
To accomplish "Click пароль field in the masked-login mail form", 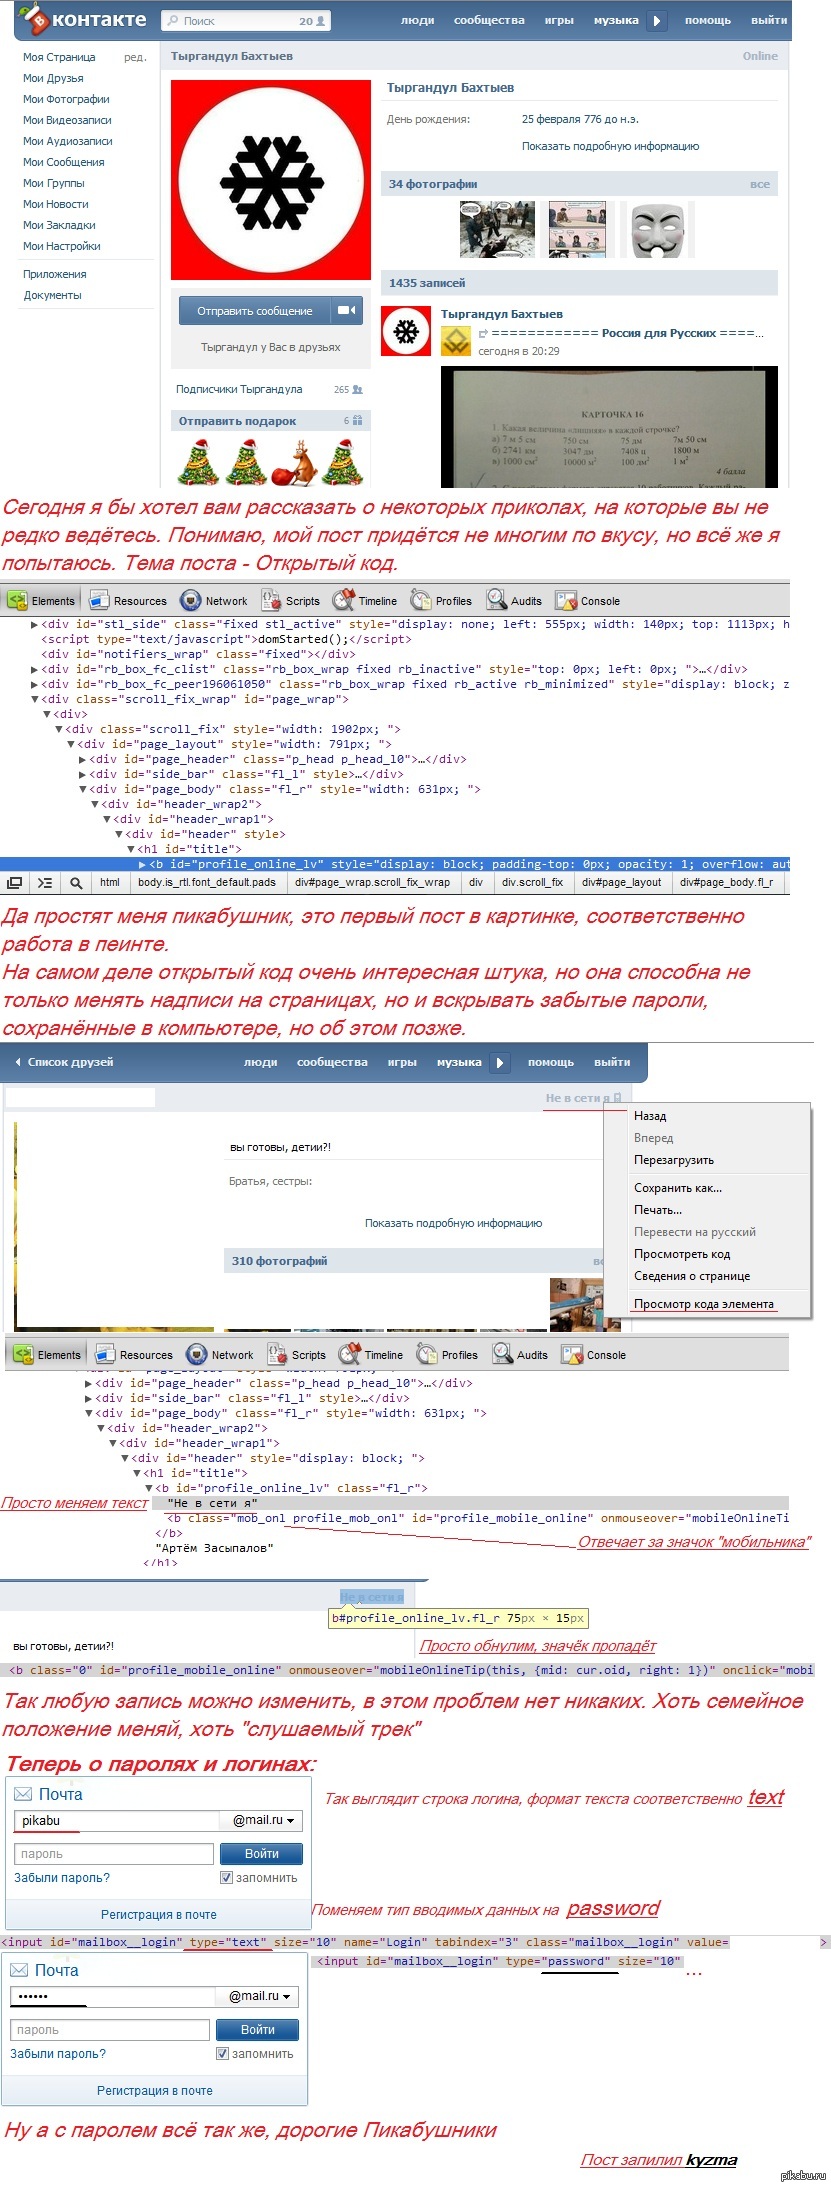I will pos(110,2030).
